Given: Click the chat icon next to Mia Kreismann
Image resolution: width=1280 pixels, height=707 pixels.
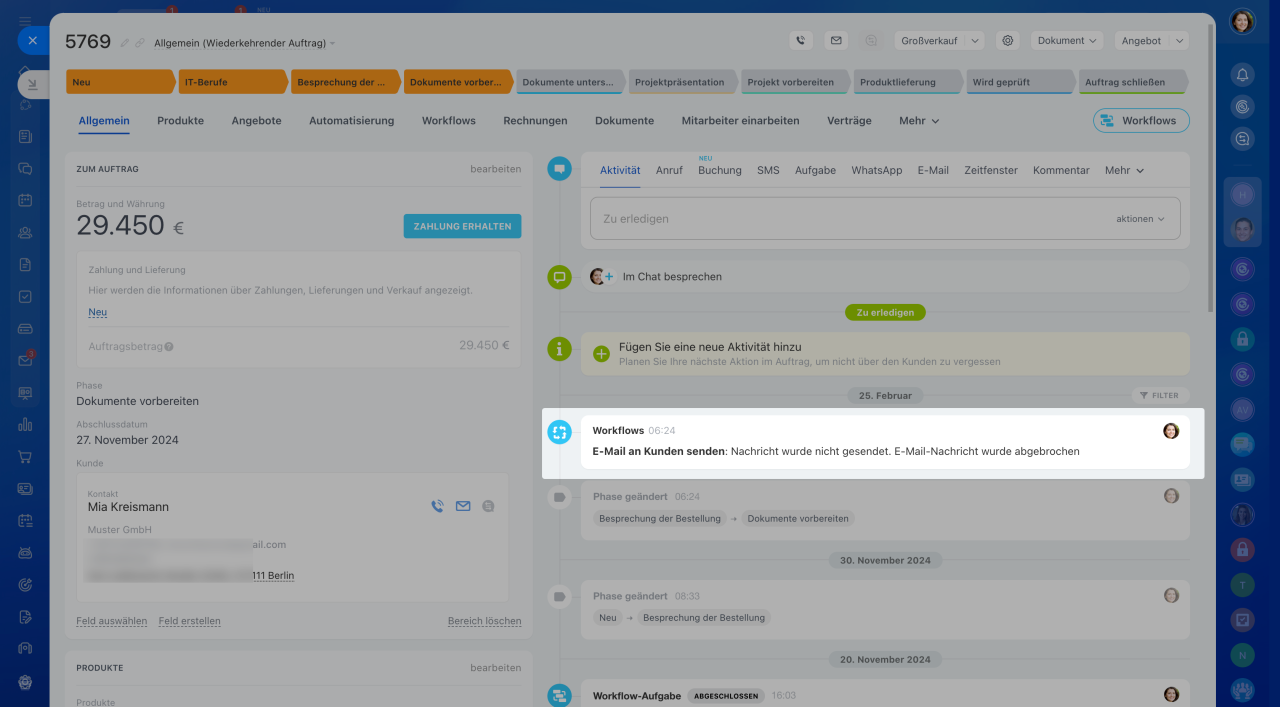Looking at the screenshot, I should pos(488,507).
